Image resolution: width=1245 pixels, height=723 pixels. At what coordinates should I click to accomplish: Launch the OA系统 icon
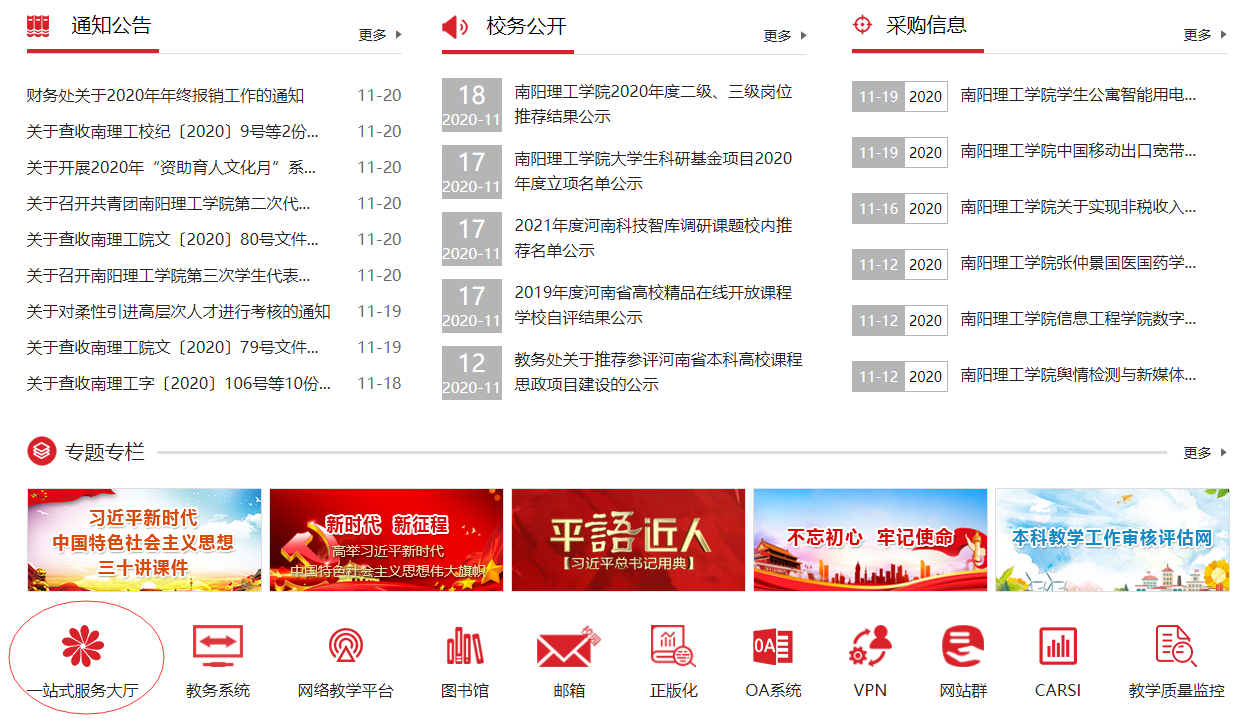point(773,647)
